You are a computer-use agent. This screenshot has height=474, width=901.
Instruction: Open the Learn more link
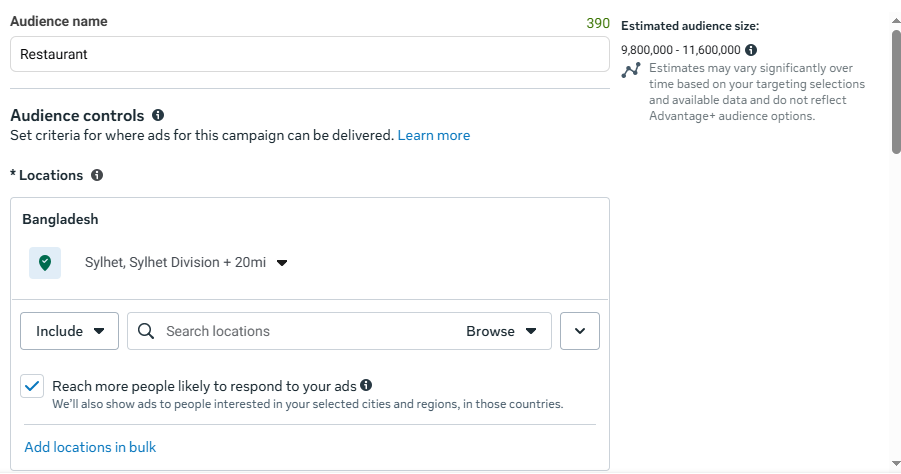tap(433, 135)
